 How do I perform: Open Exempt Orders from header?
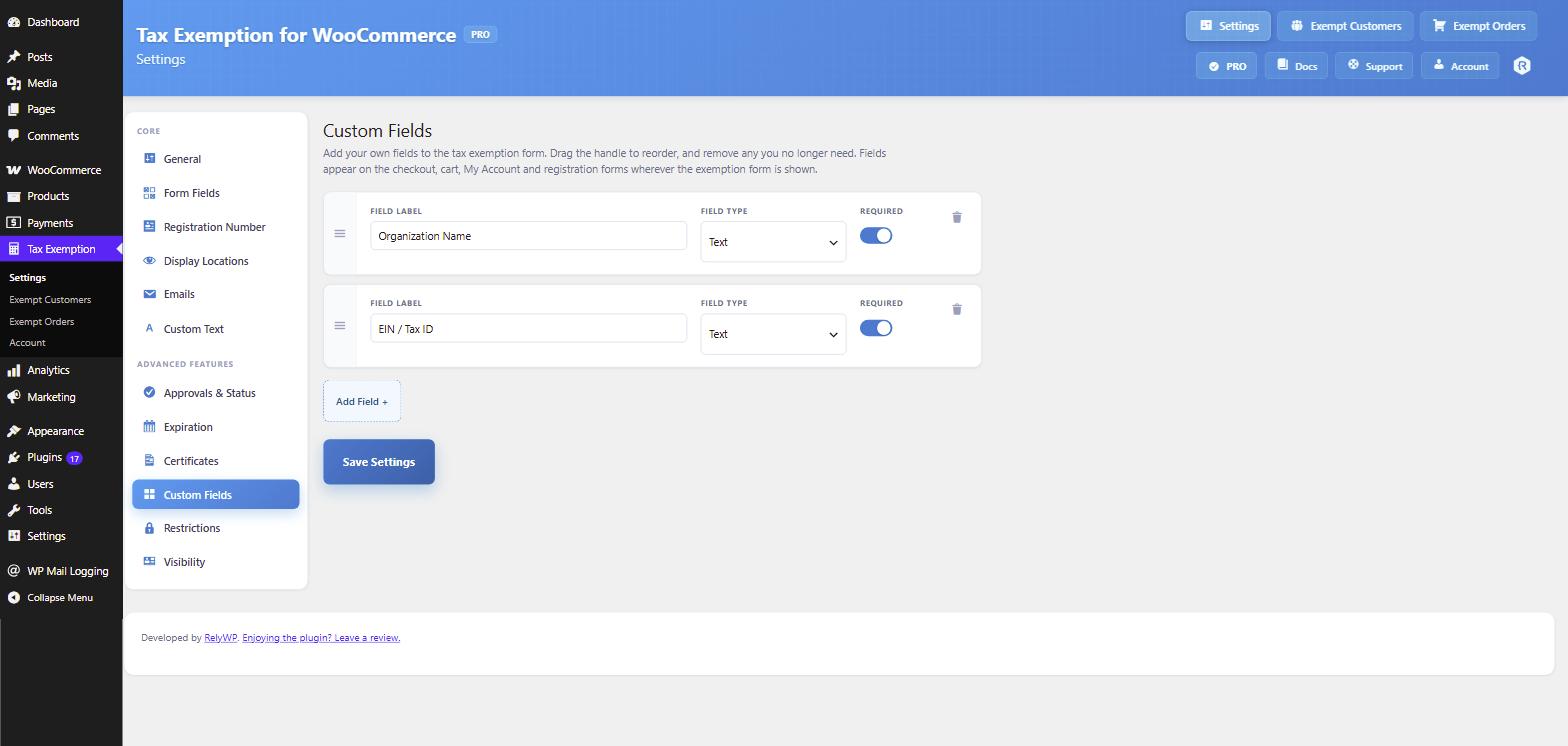[x=1478, y=26]
